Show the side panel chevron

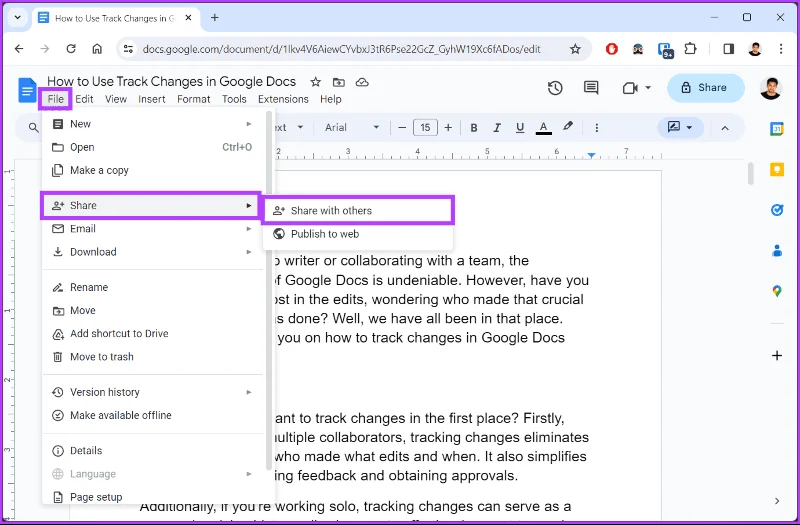tap(777, 501)
